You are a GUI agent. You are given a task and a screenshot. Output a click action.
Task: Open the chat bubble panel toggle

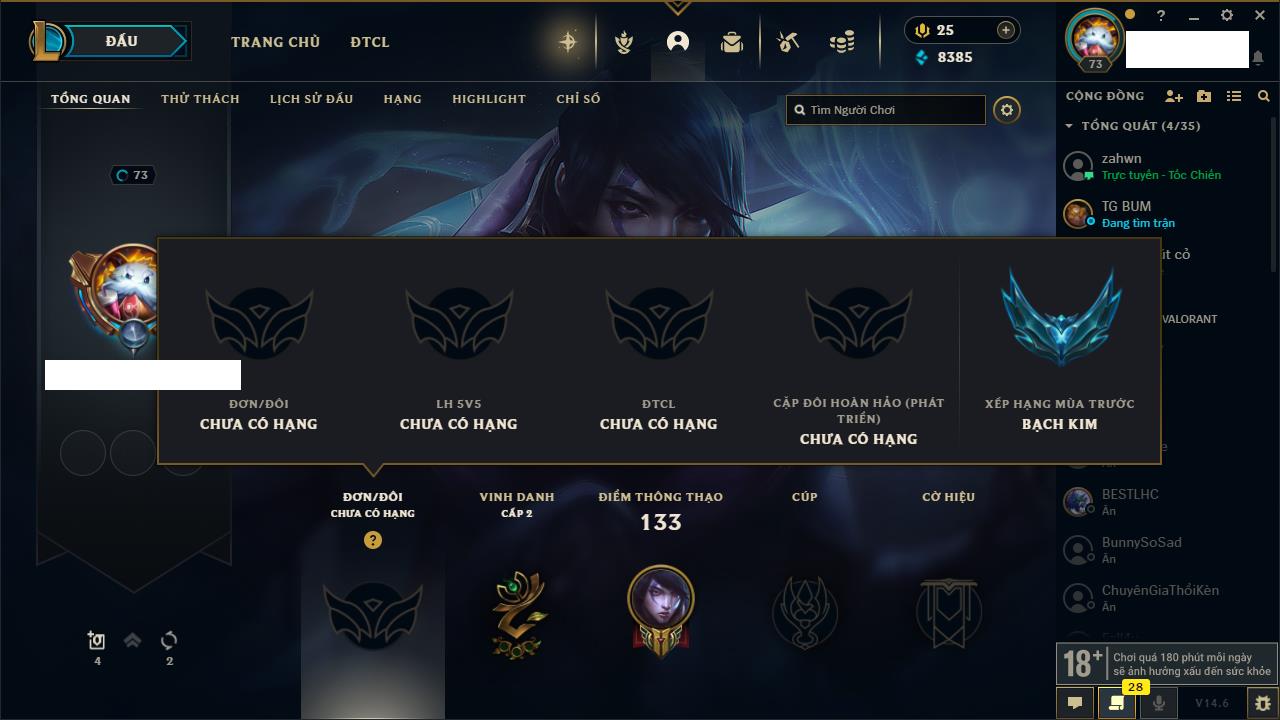1075,703
